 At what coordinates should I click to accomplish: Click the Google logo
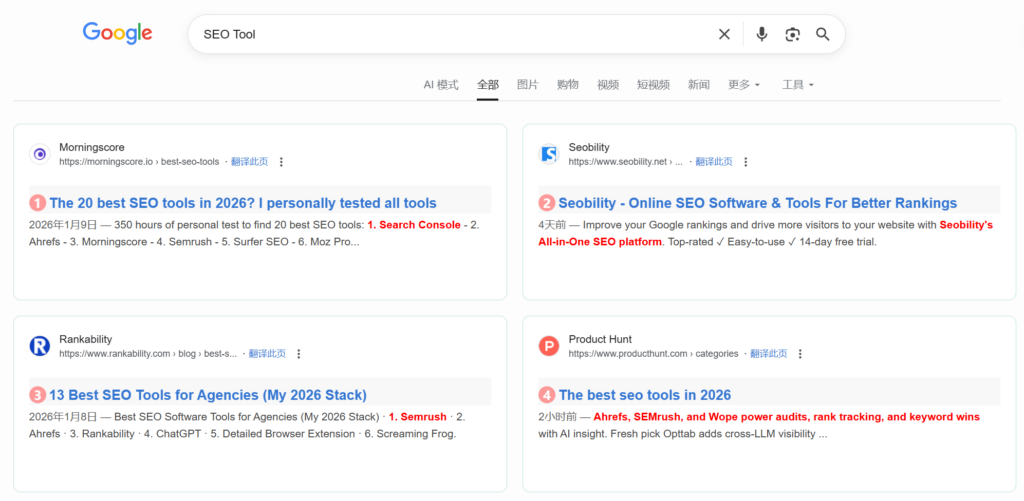click(x=117, y=33)
